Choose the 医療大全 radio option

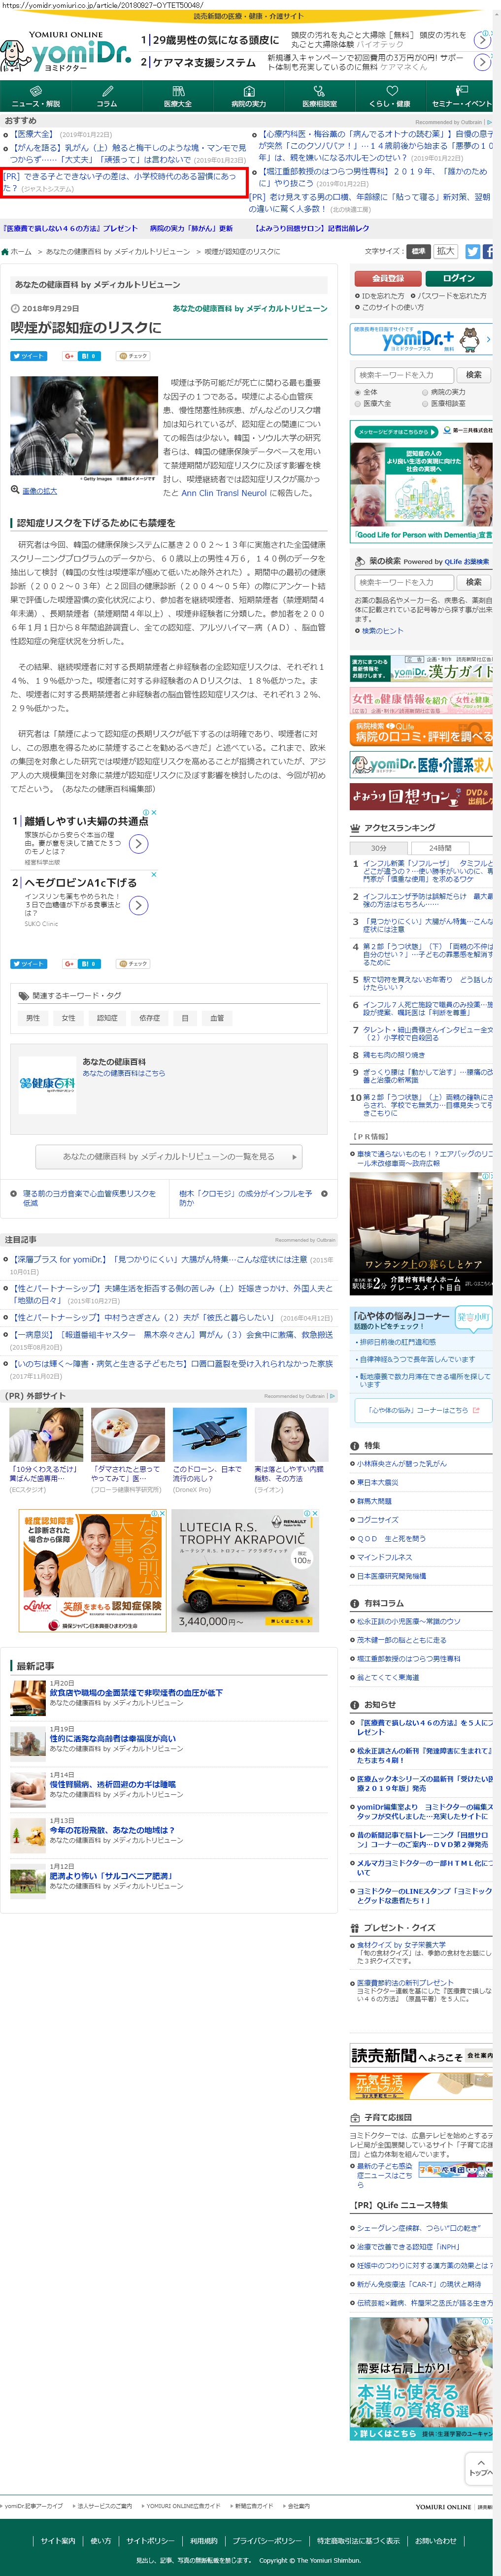click(358, 403)
